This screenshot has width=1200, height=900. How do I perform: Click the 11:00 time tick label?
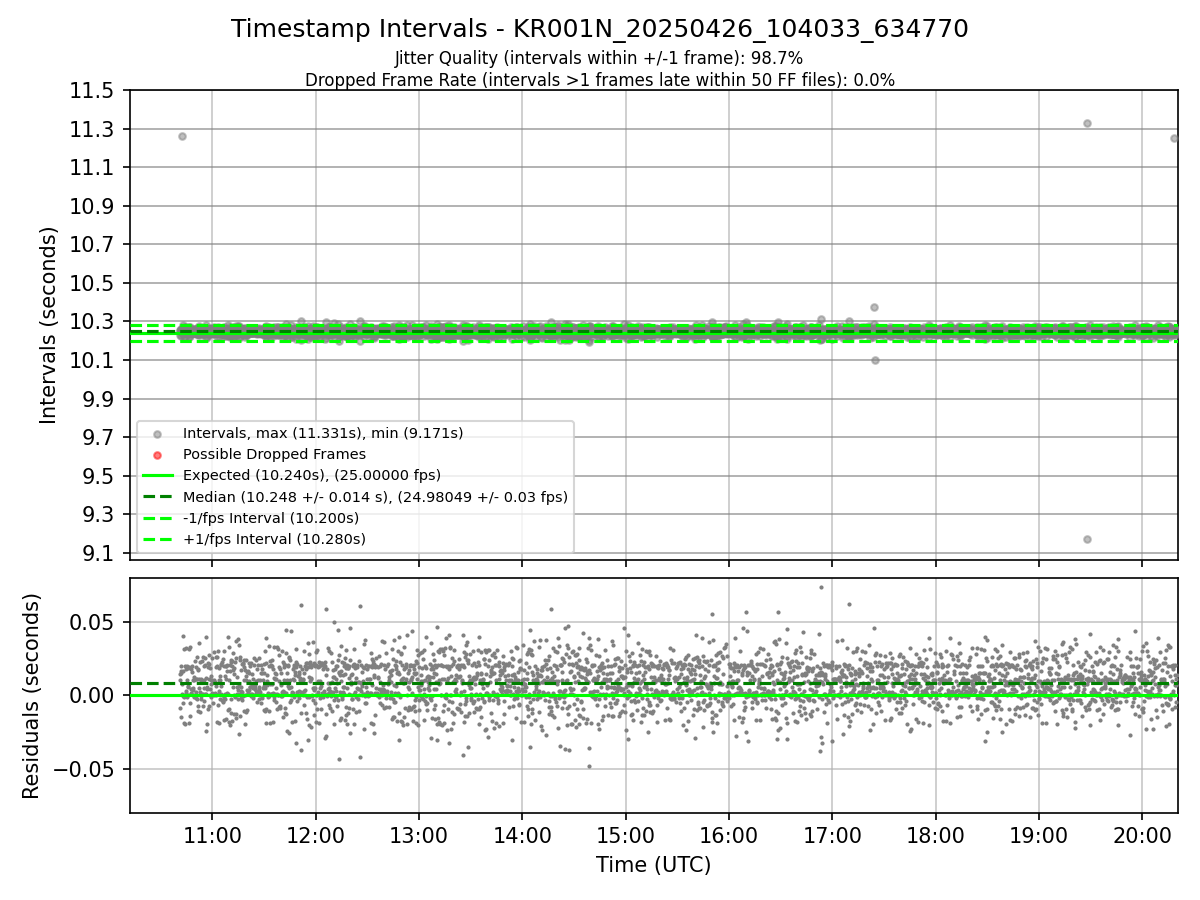(212, 836)
